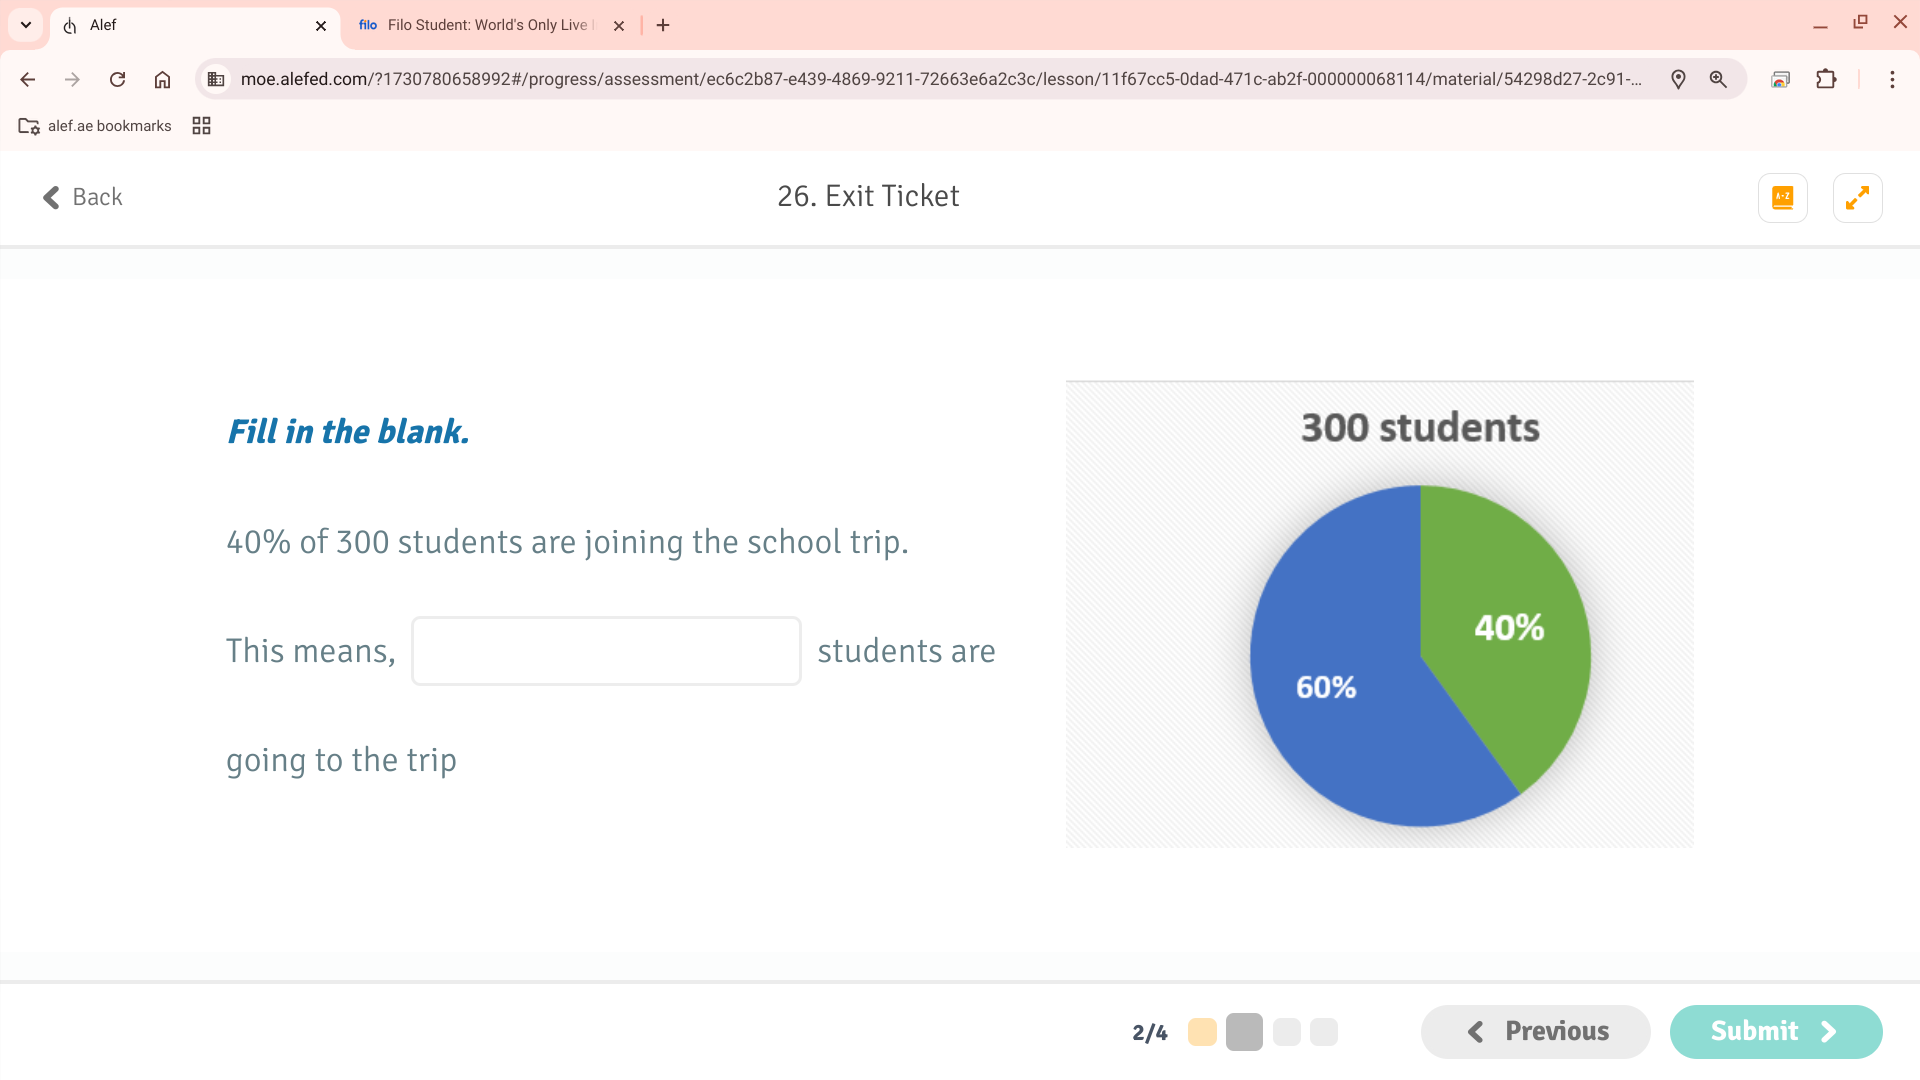Viewport: 1920px width, 1080px height.
Task: Expand the lesson to fullscreen
Action: click(x=1857, y=198)
